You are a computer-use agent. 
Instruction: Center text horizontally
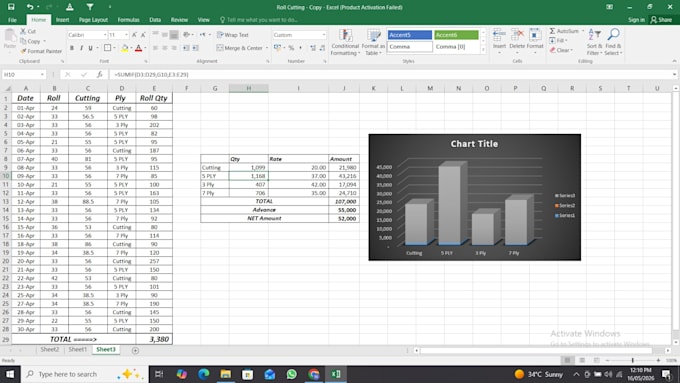tap(165, 48)
